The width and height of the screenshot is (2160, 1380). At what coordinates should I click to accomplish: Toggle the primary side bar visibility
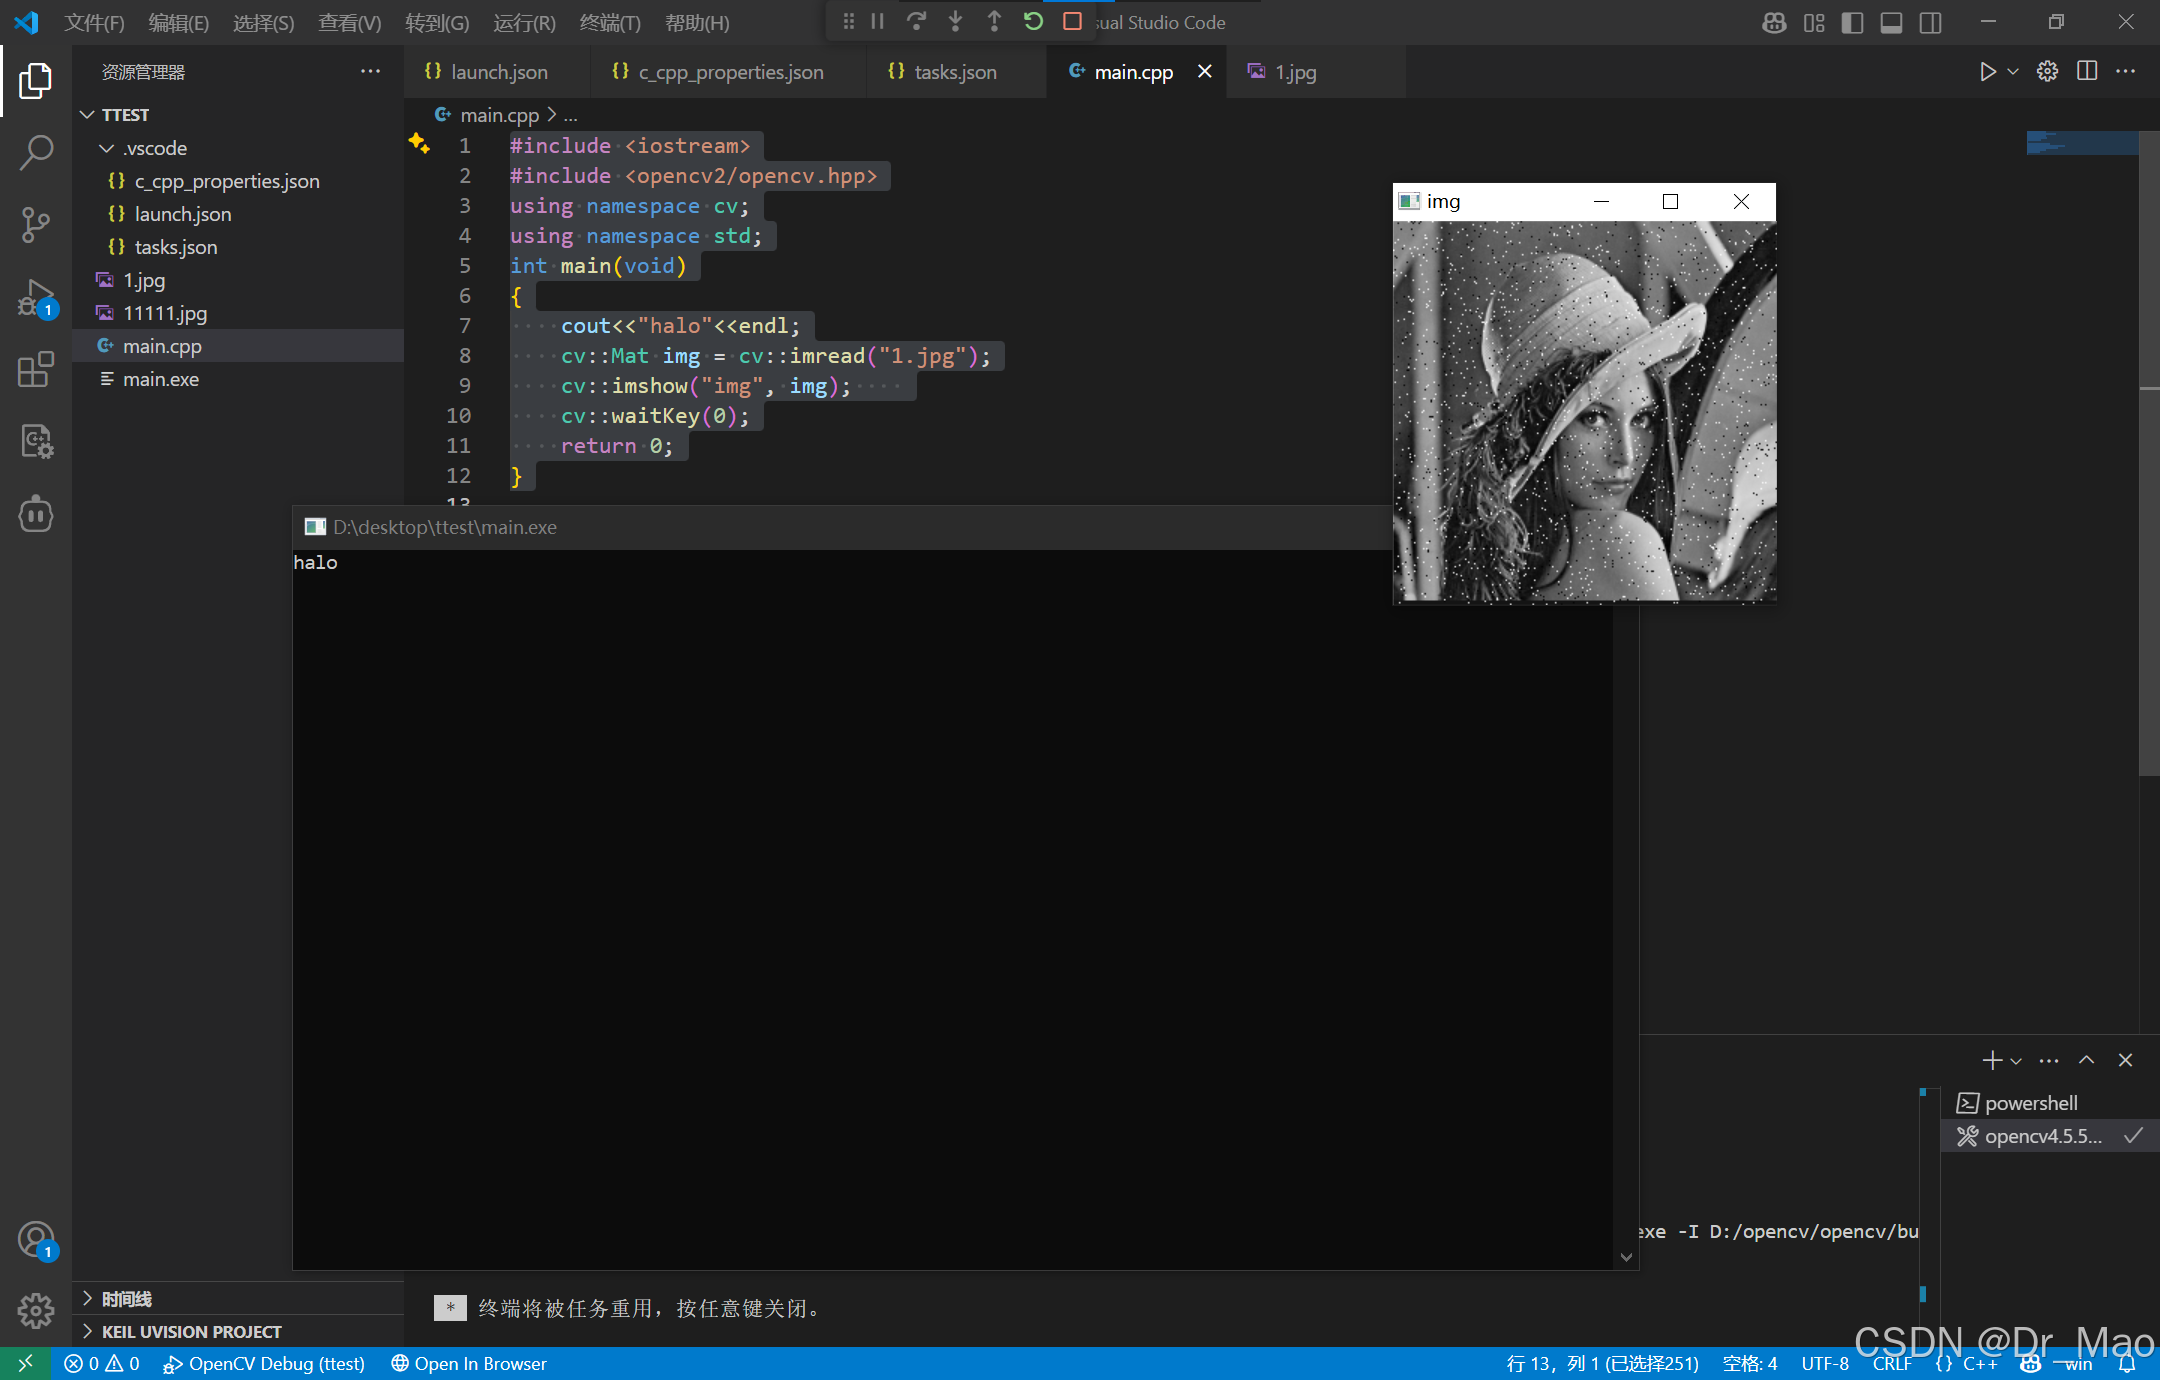(1852, 22)
